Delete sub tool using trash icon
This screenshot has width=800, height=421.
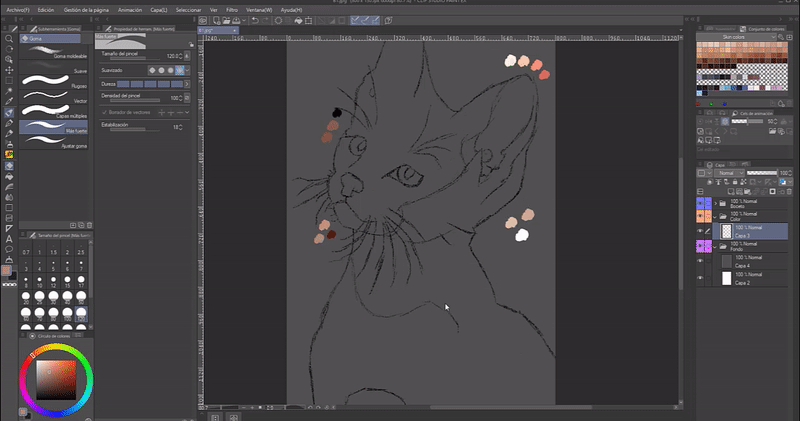point(87,226)
